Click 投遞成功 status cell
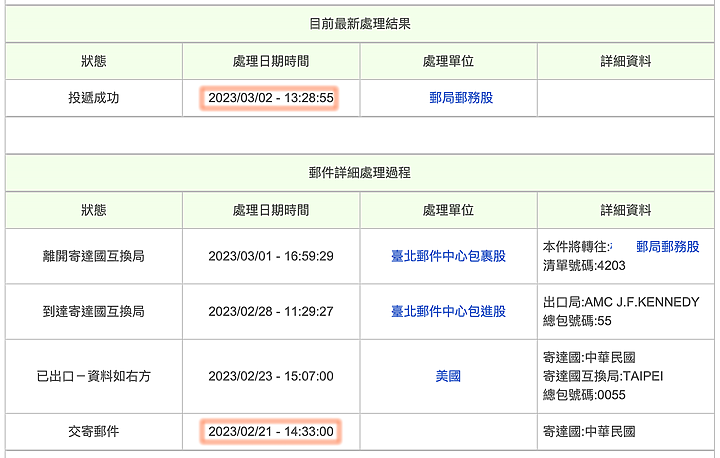720x458 pixels. point(94,98)
